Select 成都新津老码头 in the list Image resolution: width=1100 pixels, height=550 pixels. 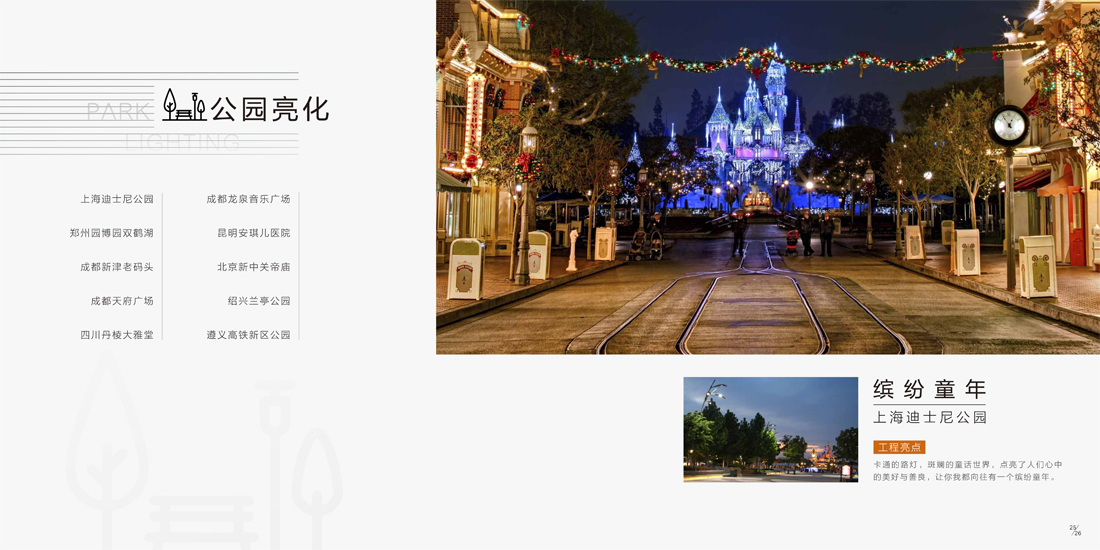(x=116, y=267)
